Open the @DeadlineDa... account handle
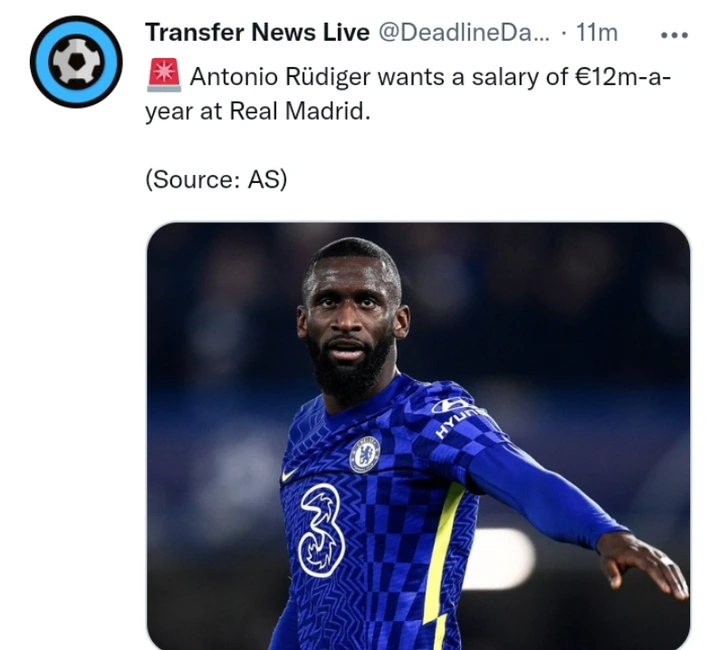Viewport: 720px width, 650px height. pyautogui.click(x=463, y=33)
